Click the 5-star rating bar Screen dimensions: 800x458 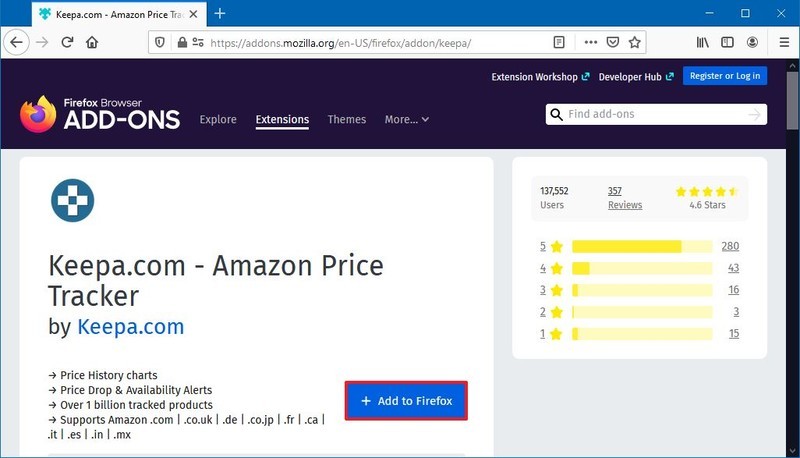click(642, 246)
